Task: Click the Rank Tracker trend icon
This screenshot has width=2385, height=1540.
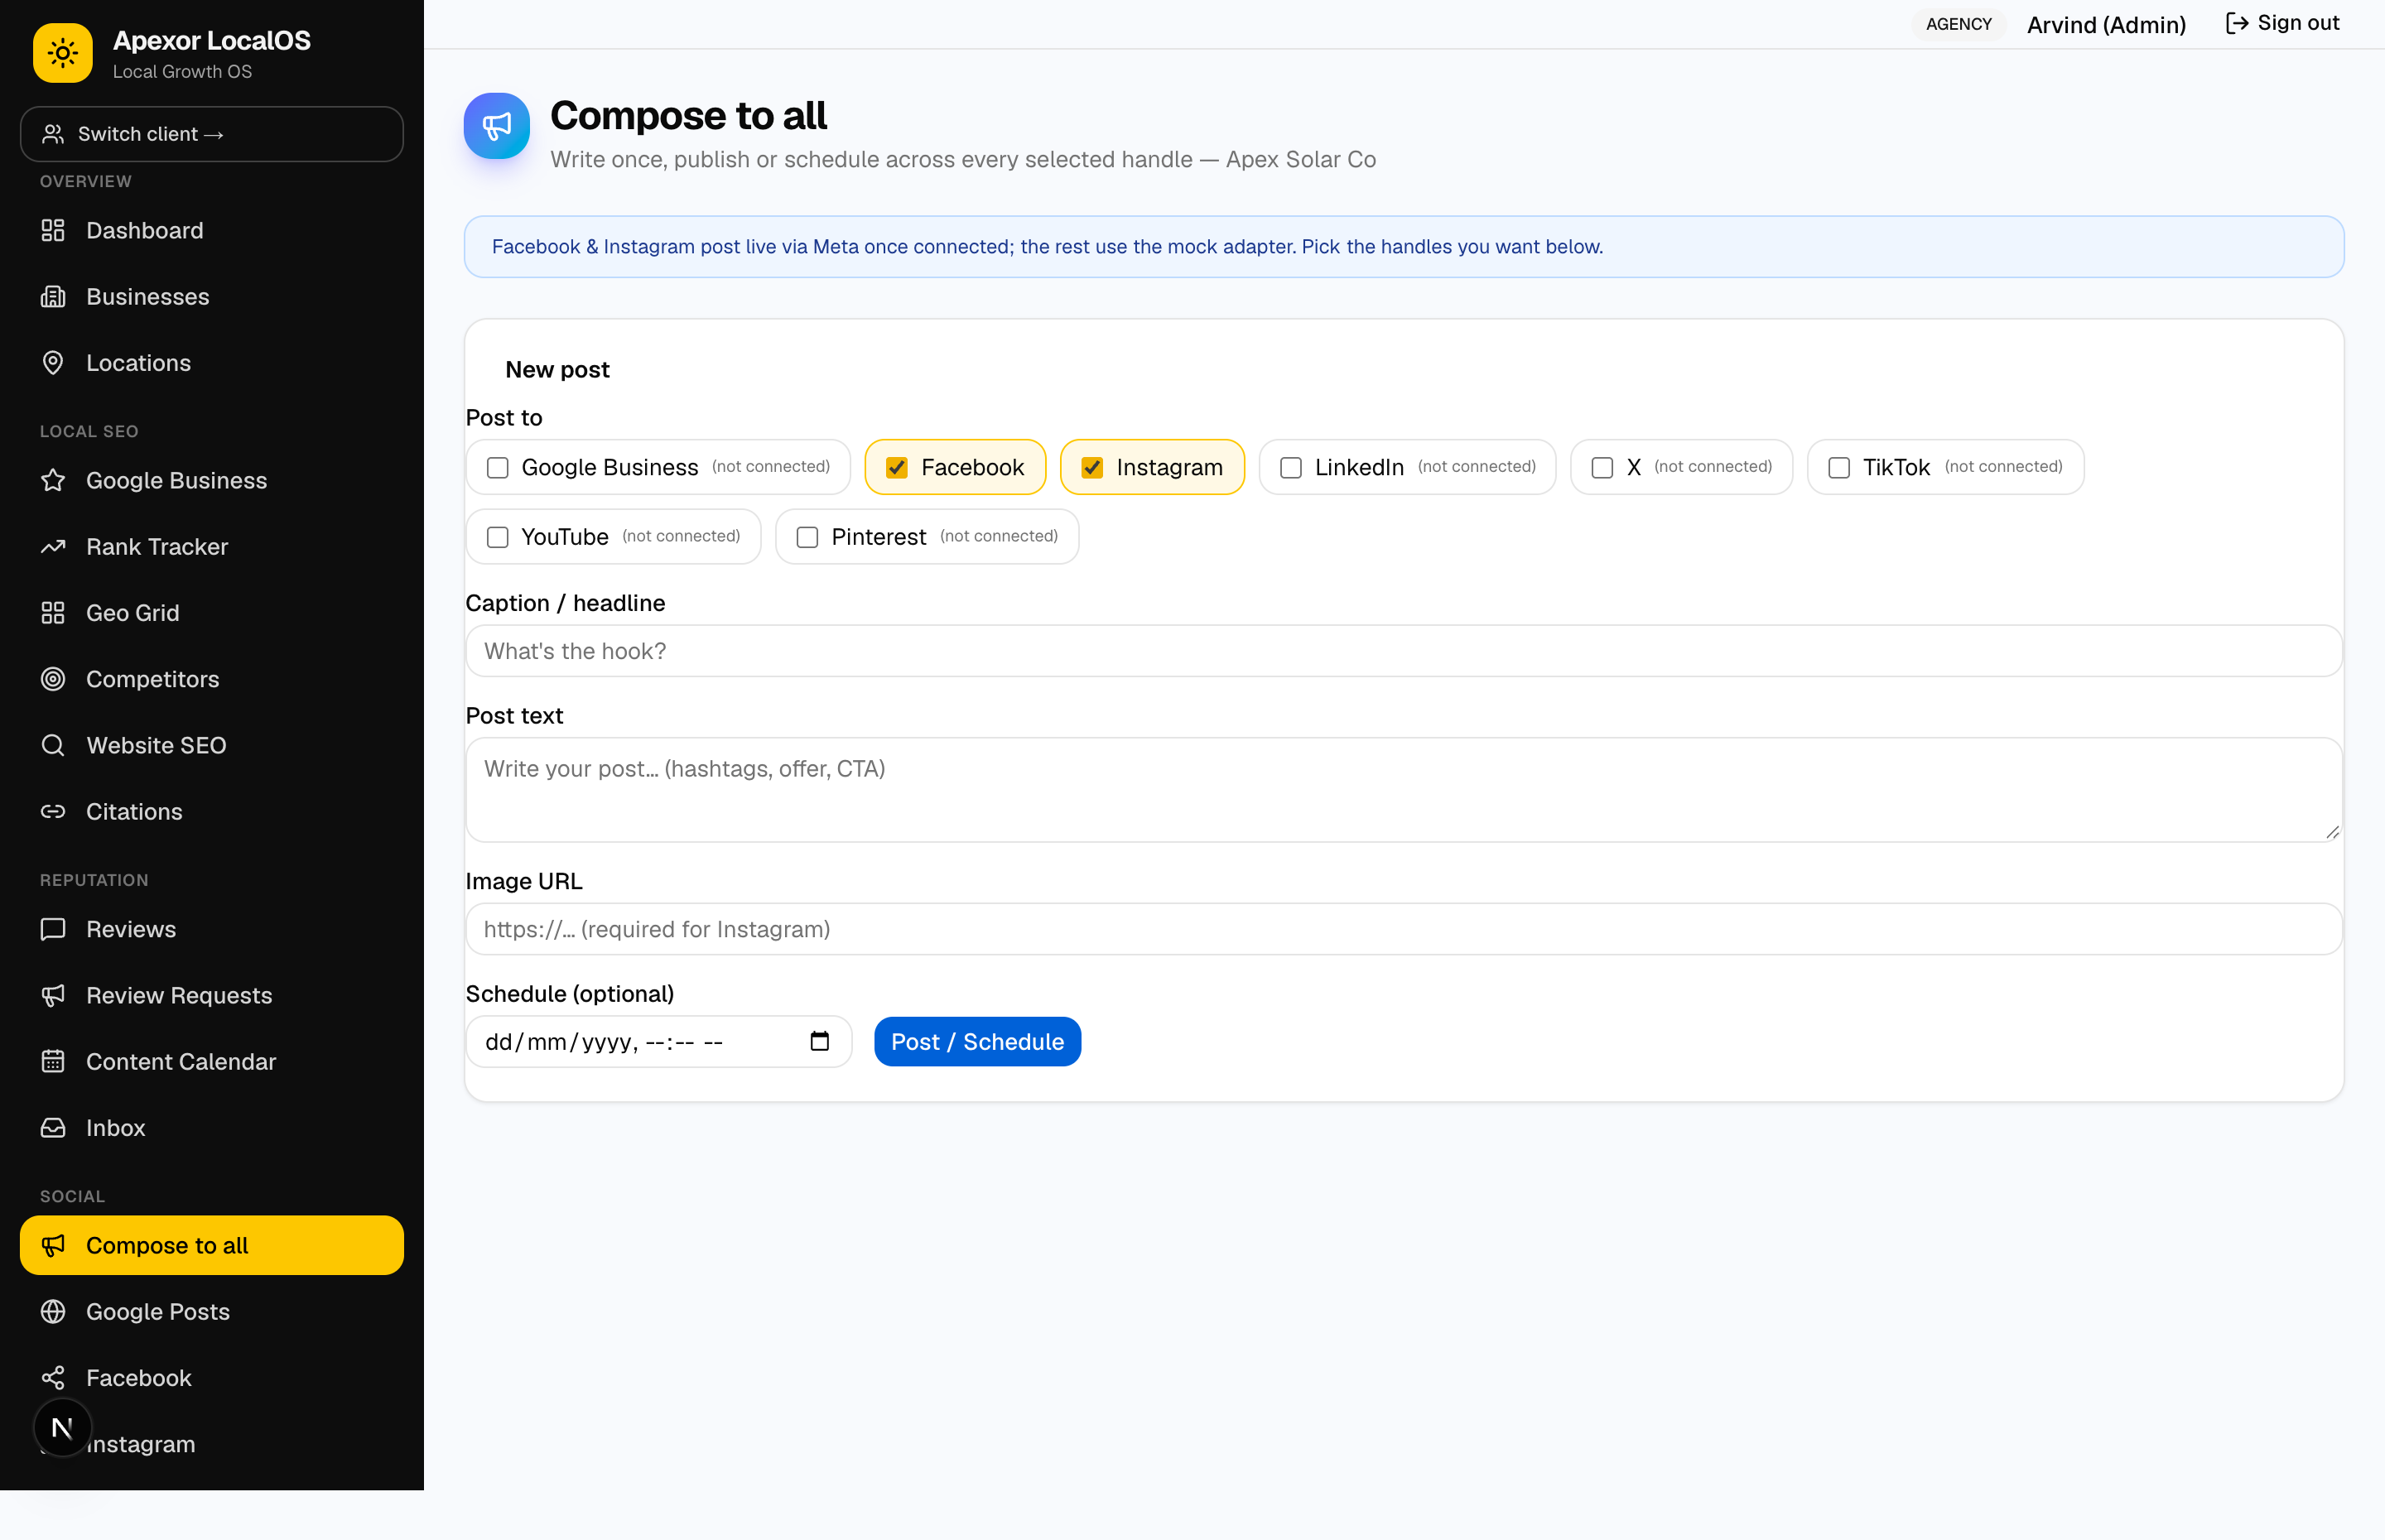Action: click(53, 547)
